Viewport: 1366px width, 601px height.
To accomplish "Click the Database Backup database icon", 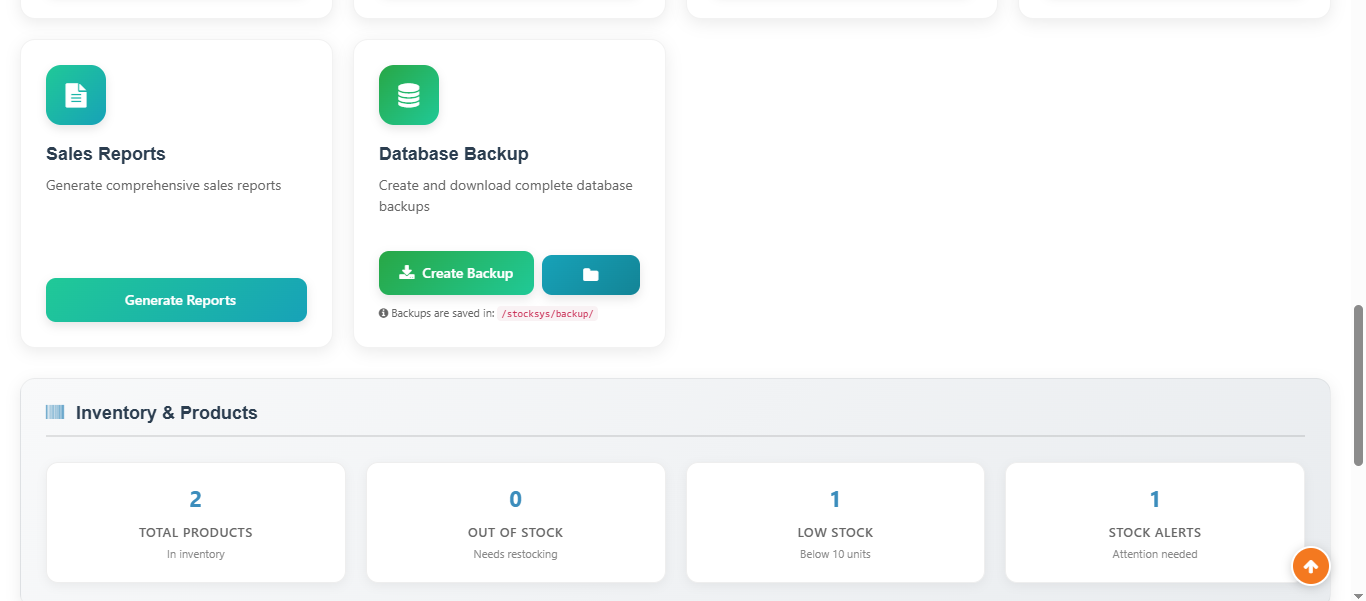I will point(408,95).
